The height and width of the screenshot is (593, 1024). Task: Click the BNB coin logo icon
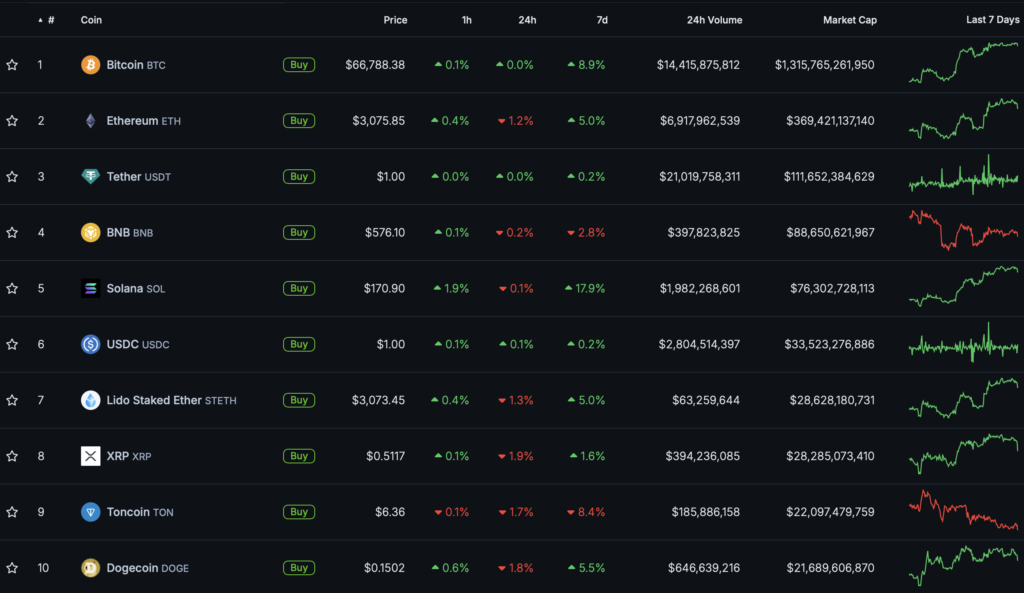(x=90, y=233)
